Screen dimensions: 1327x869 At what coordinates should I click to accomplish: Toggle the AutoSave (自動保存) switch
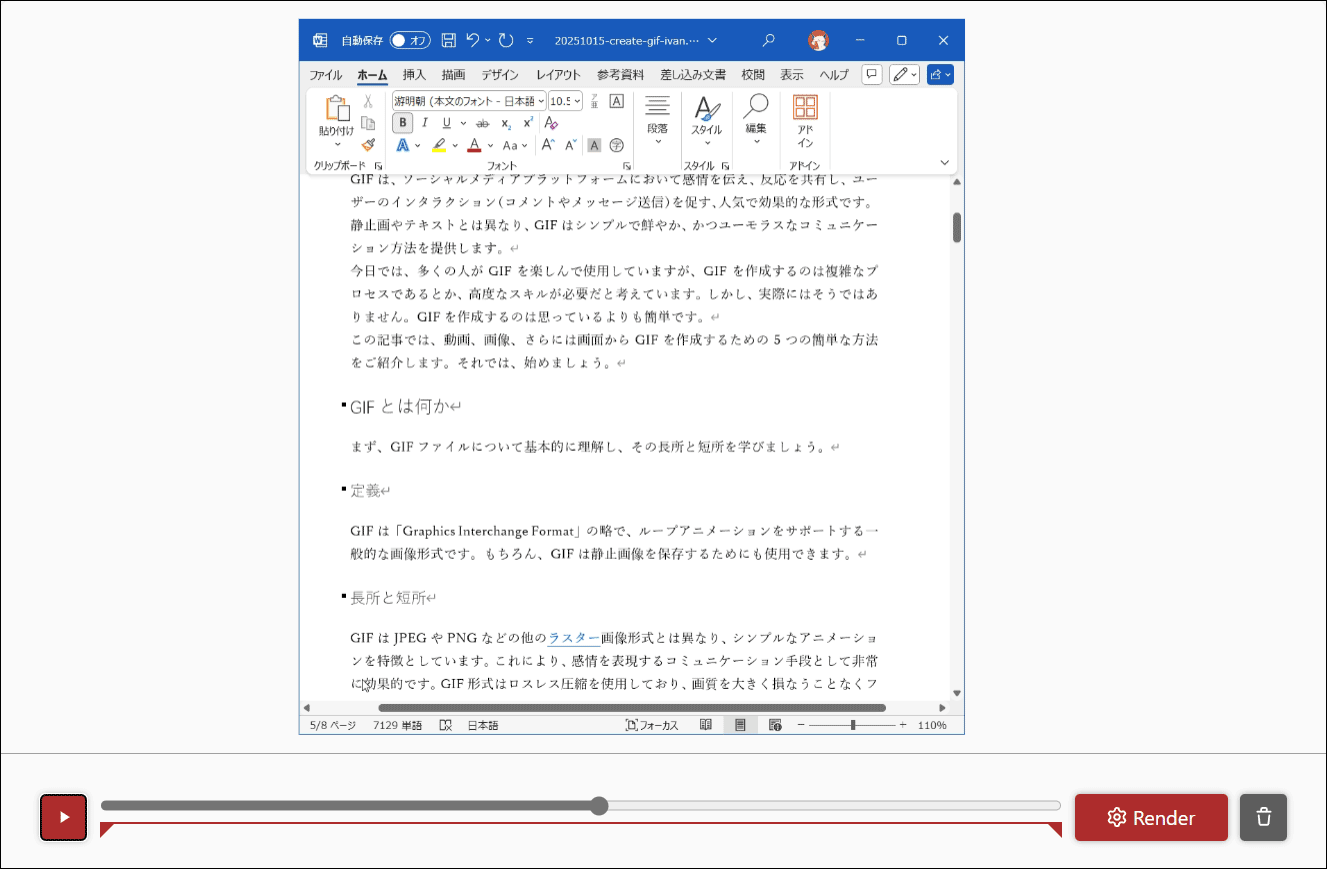(x=409, y=41)
